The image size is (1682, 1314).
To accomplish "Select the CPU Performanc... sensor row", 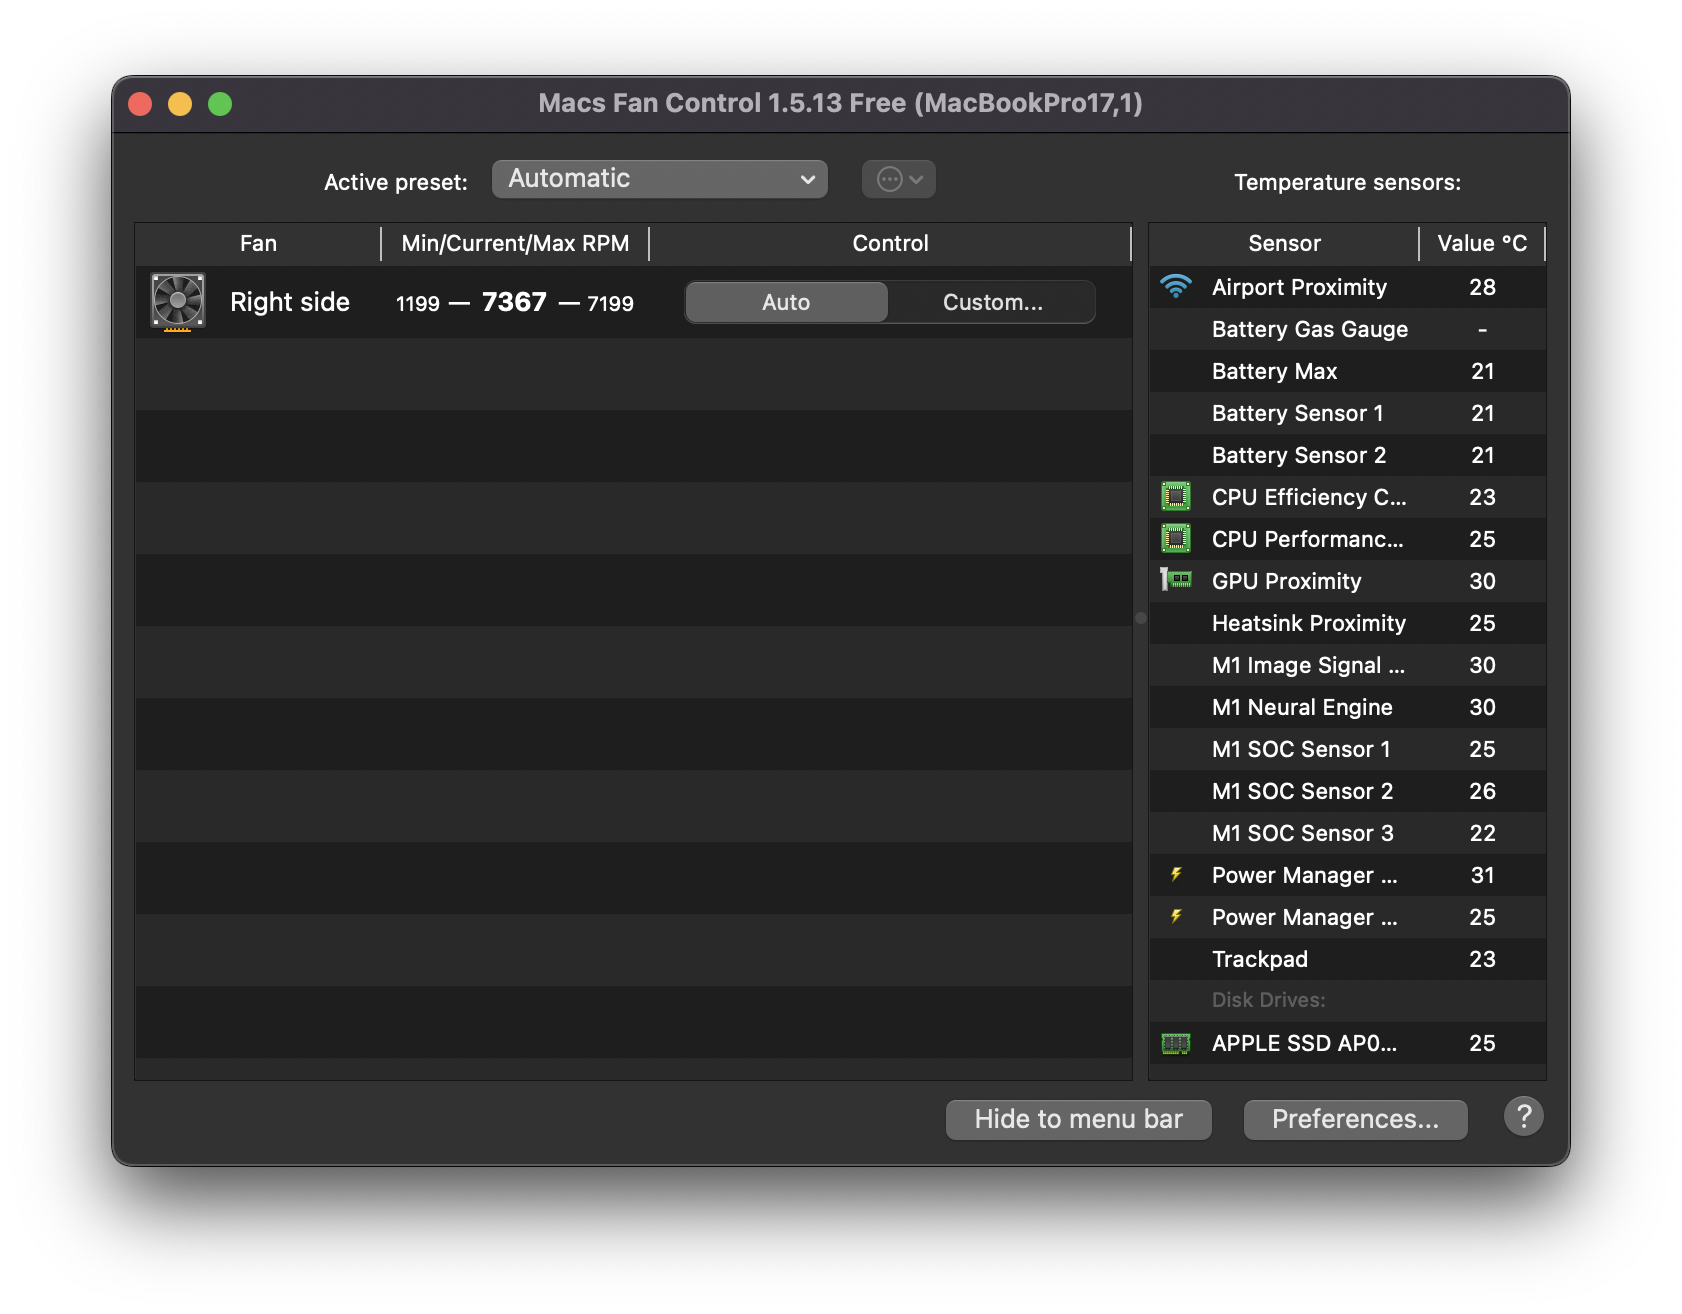I will (x=1347, y=539).
